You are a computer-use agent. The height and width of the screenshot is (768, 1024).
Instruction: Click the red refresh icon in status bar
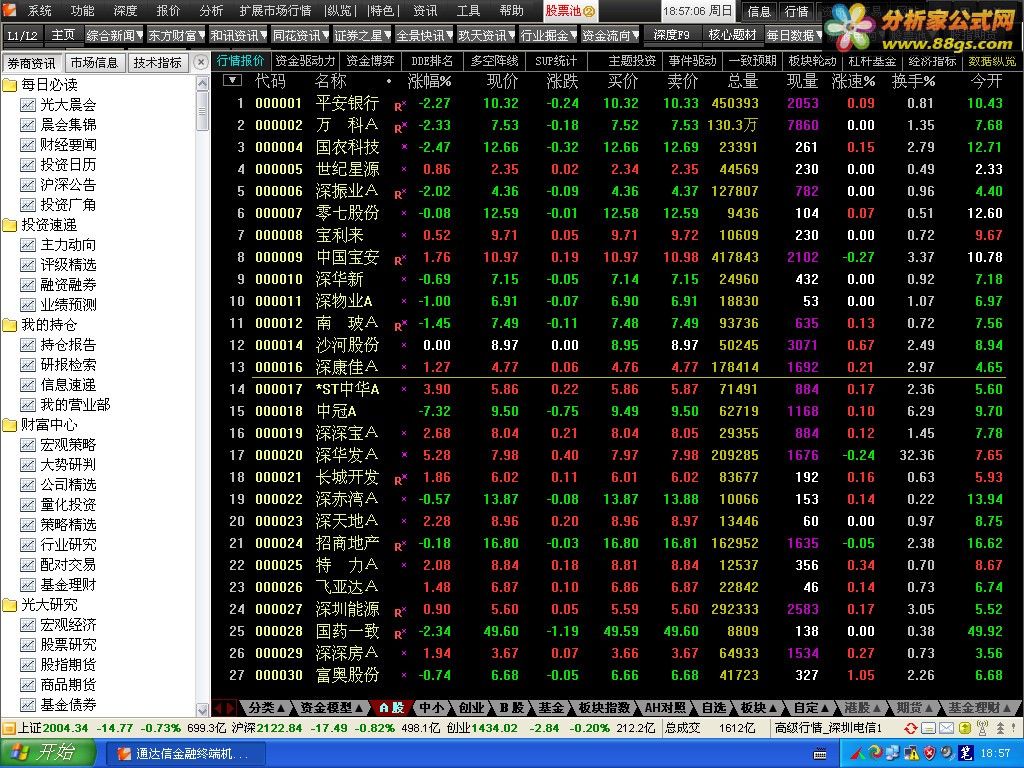910,728
